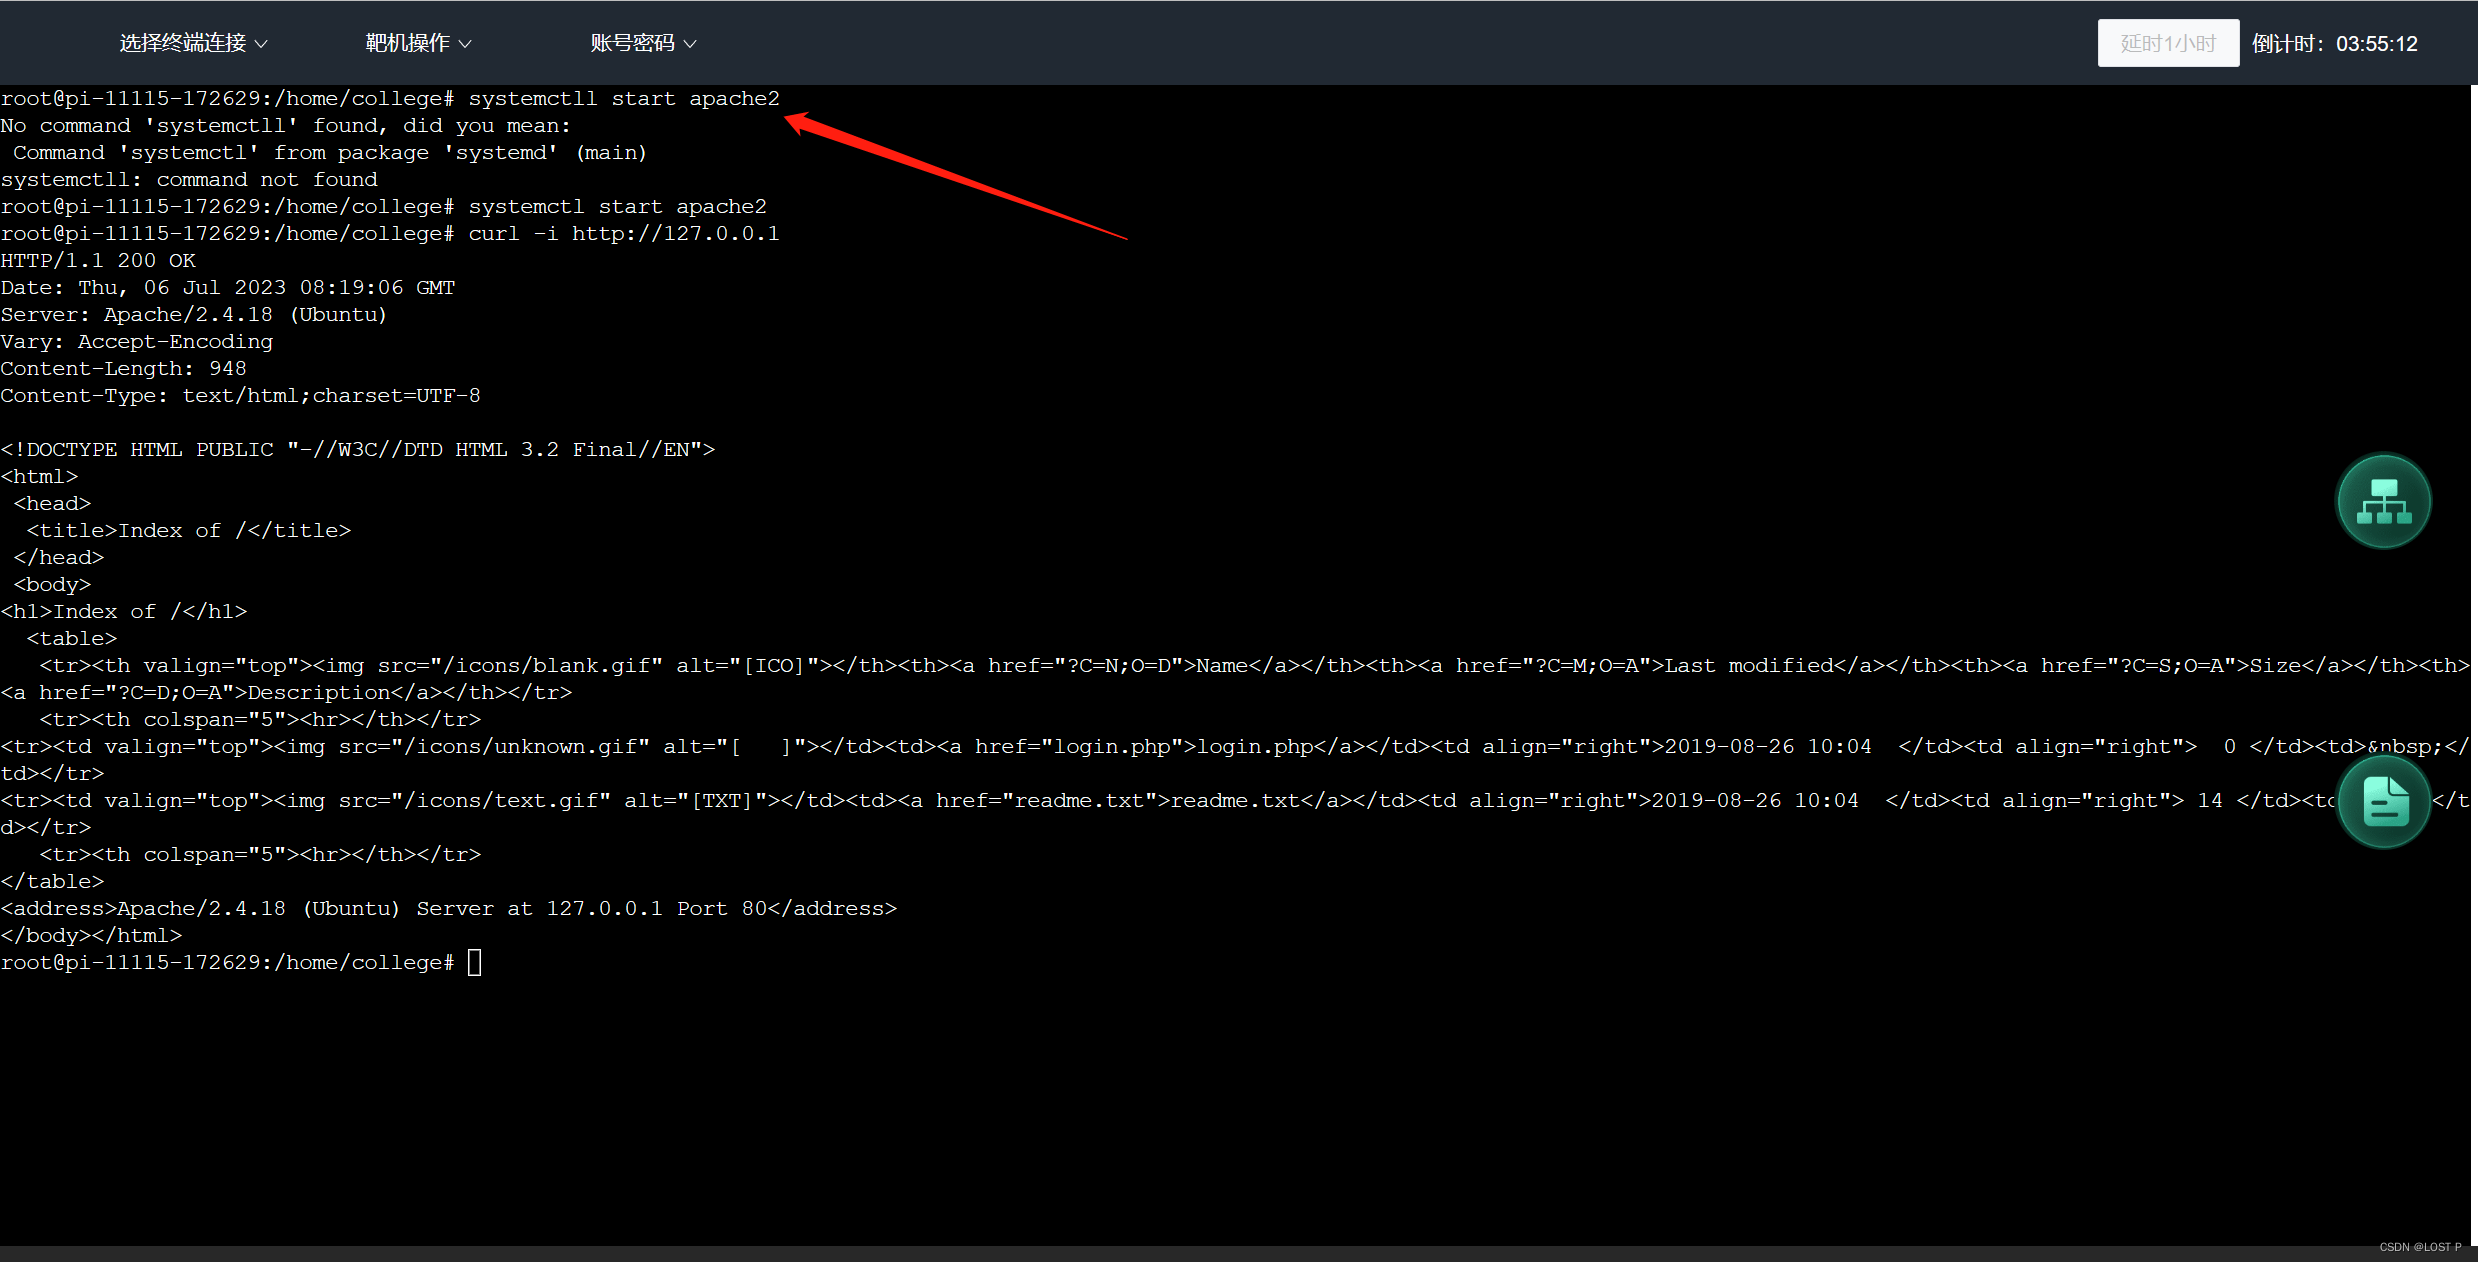The height and width of the screenshot is (1262, 2478).
Task: Click the readme.txt link text in output
Action: (x=1235, y=800)
